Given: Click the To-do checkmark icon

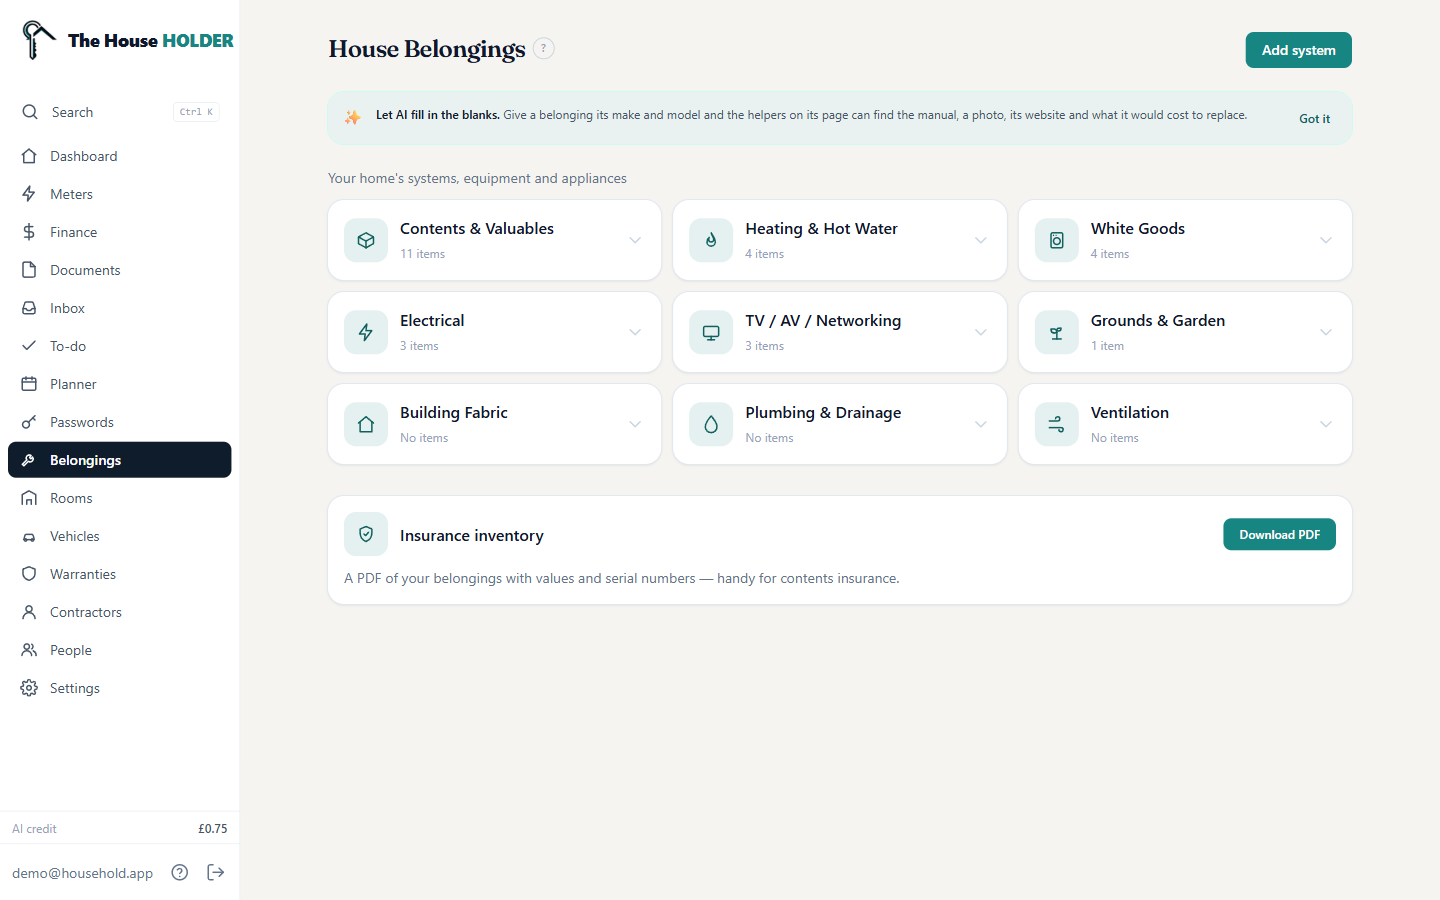Looking at the screenshot, I should tap(29, 346).
